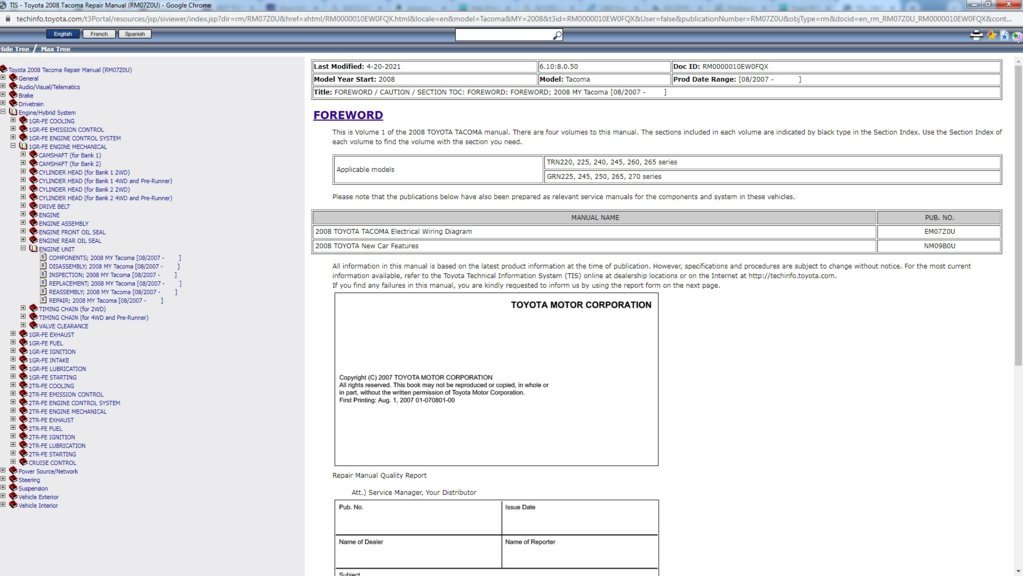
Task: Click the book icon beside Brake
Action: point(13,95)
